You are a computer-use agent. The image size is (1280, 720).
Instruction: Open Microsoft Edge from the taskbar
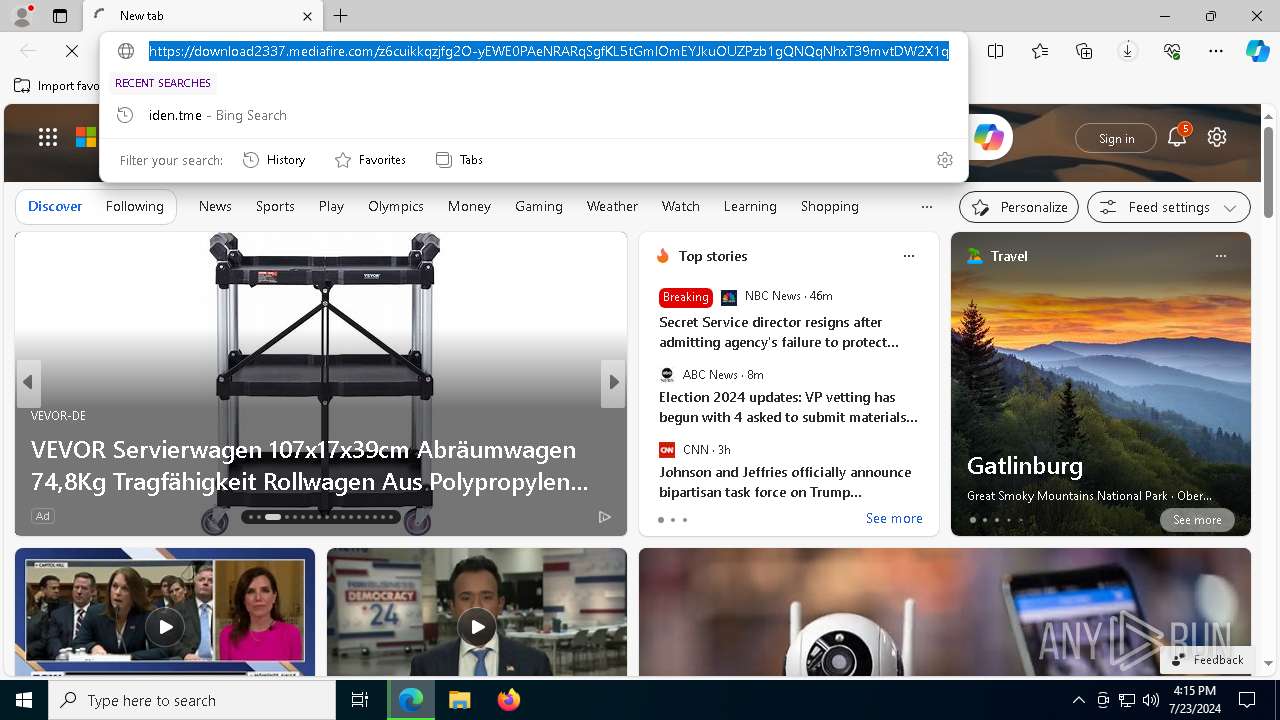(x=411, y=700)
